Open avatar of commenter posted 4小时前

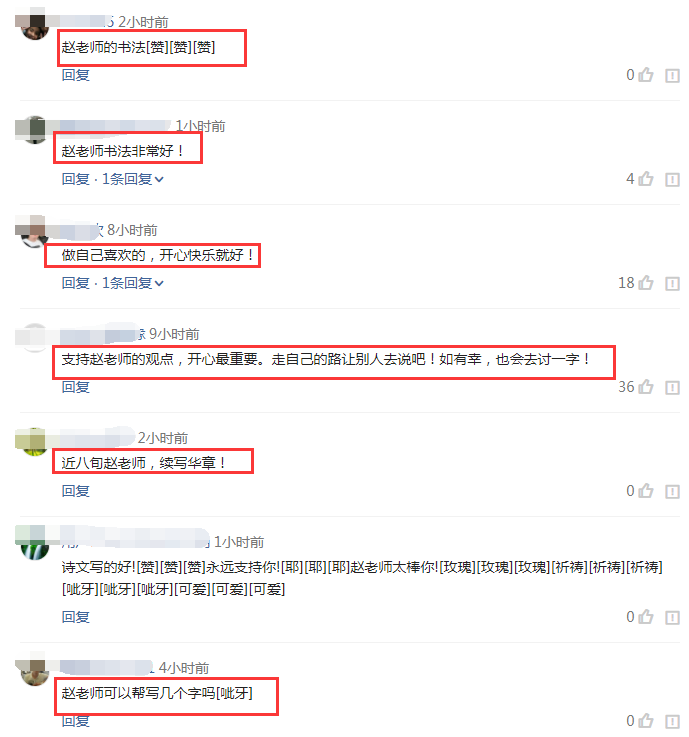[x=35, y=672]
